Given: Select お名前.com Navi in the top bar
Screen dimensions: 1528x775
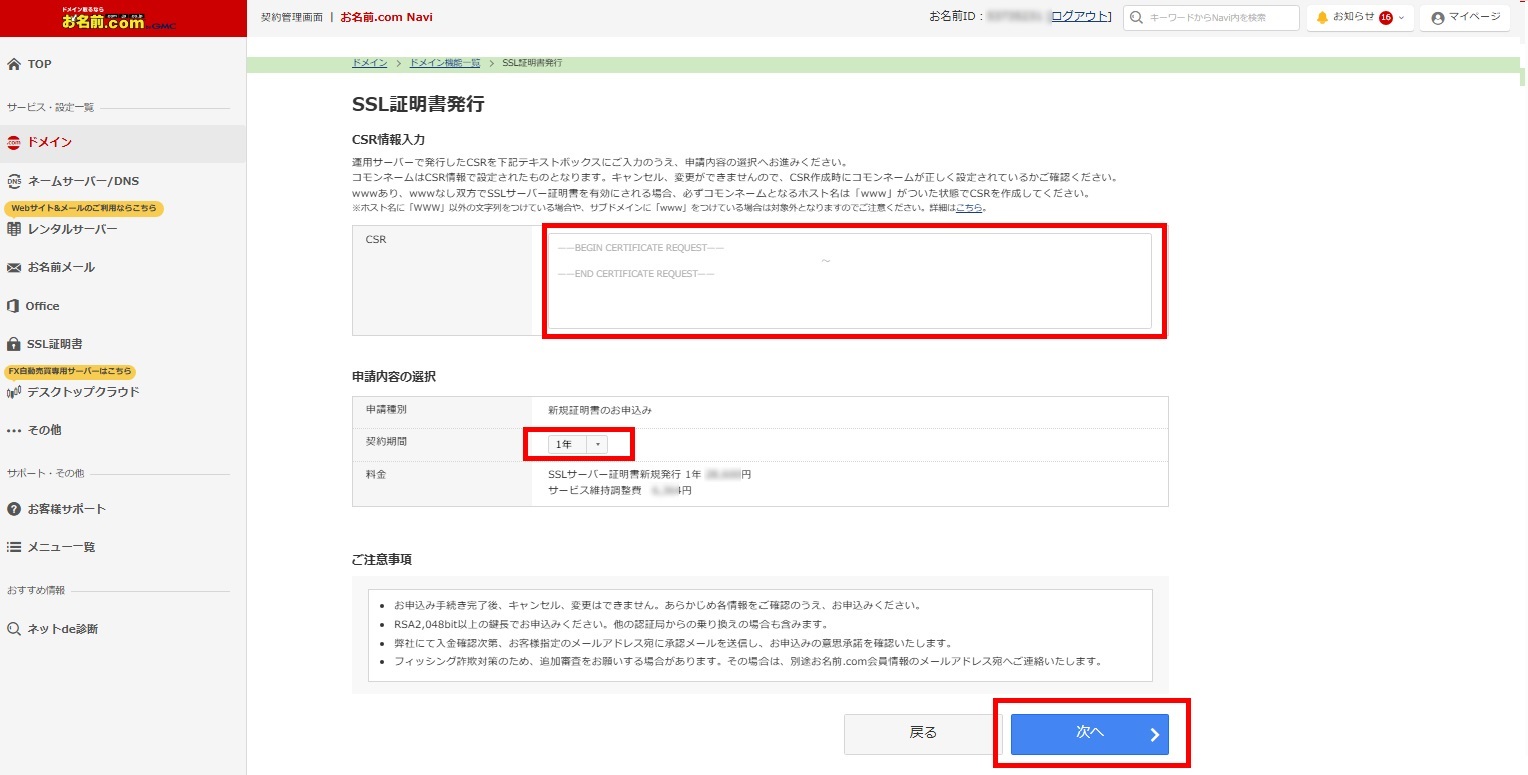Looking at the screenshot, I should [x=386, y=16].
